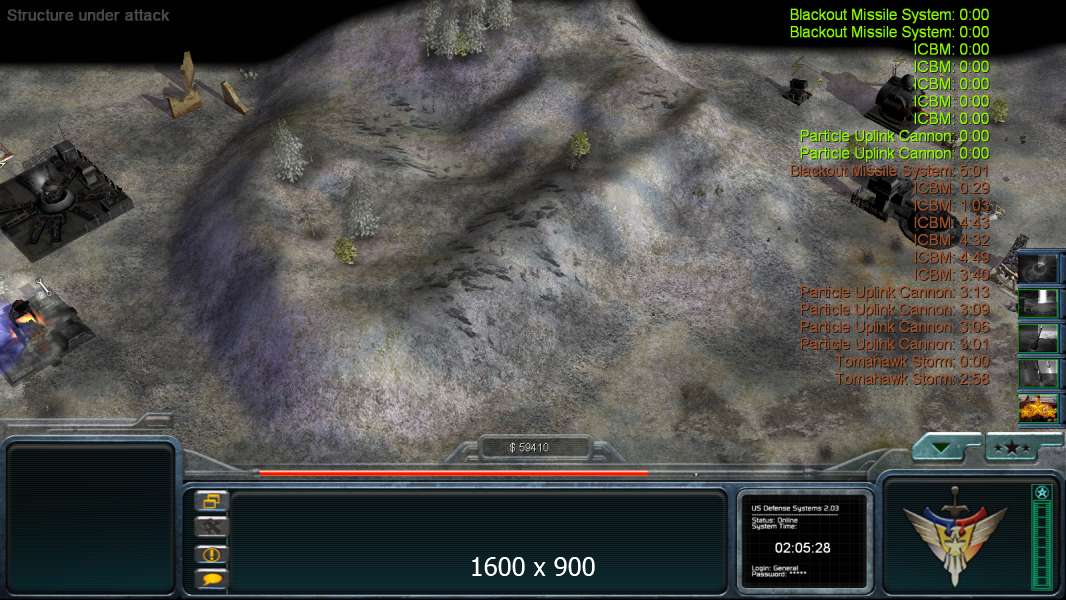Collapse the control bar with the down-arrow button
This screenshot has height=600, width=1066.
[942, 448]
